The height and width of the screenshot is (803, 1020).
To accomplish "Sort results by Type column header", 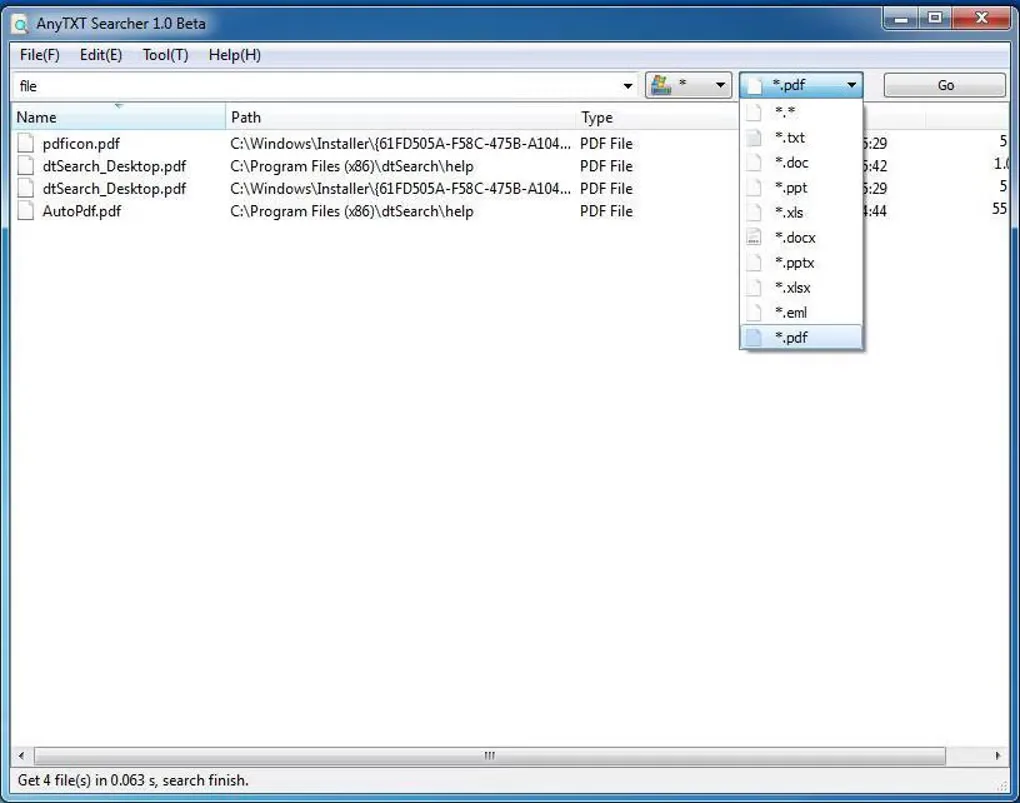I will (657, 117).
